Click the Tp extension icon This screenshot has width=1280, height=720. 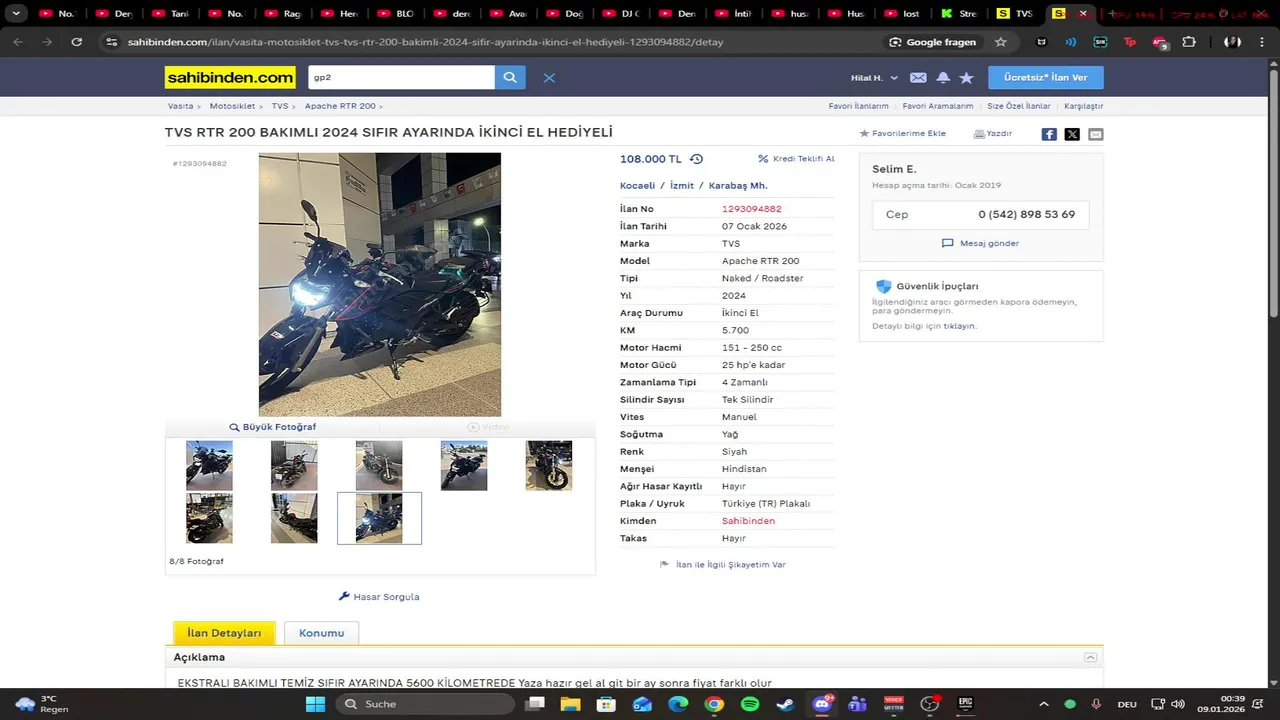point(1130,42)
